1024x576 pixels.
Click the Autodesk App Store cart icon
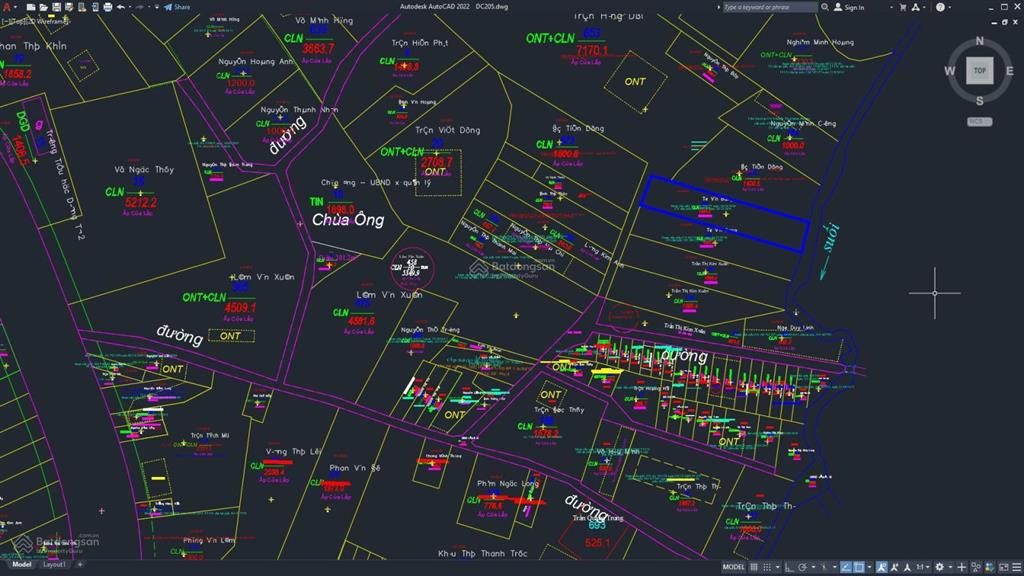pos(903,7)
